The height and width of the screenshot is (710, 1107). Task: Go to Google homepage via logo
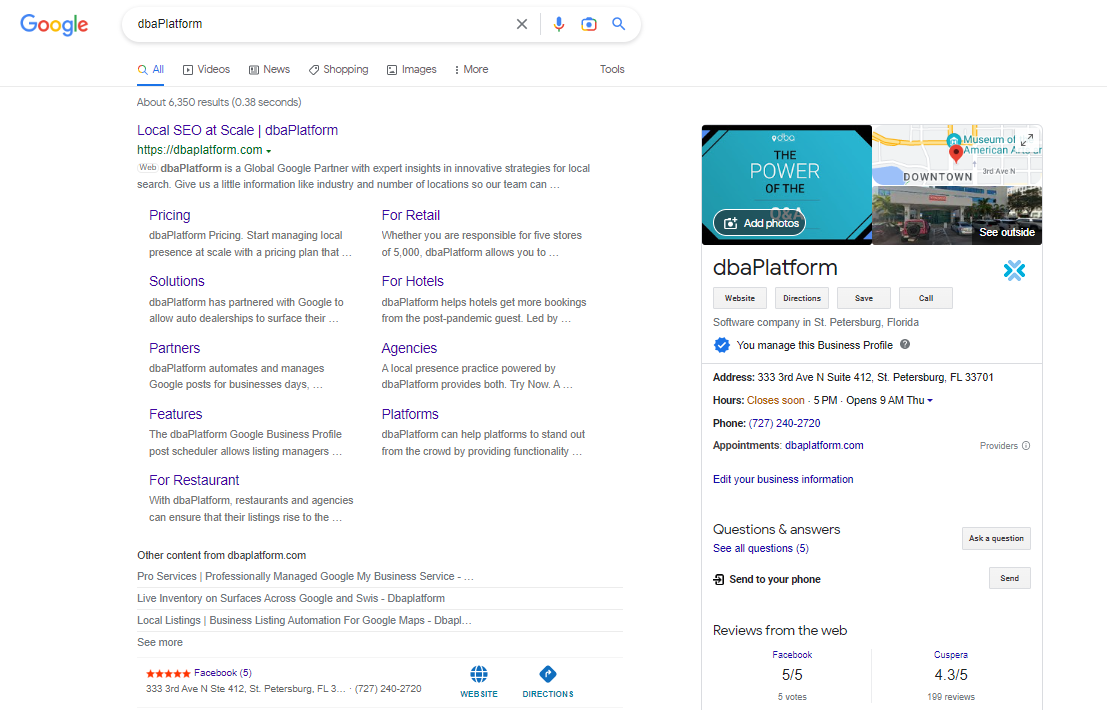click(54, 25)
